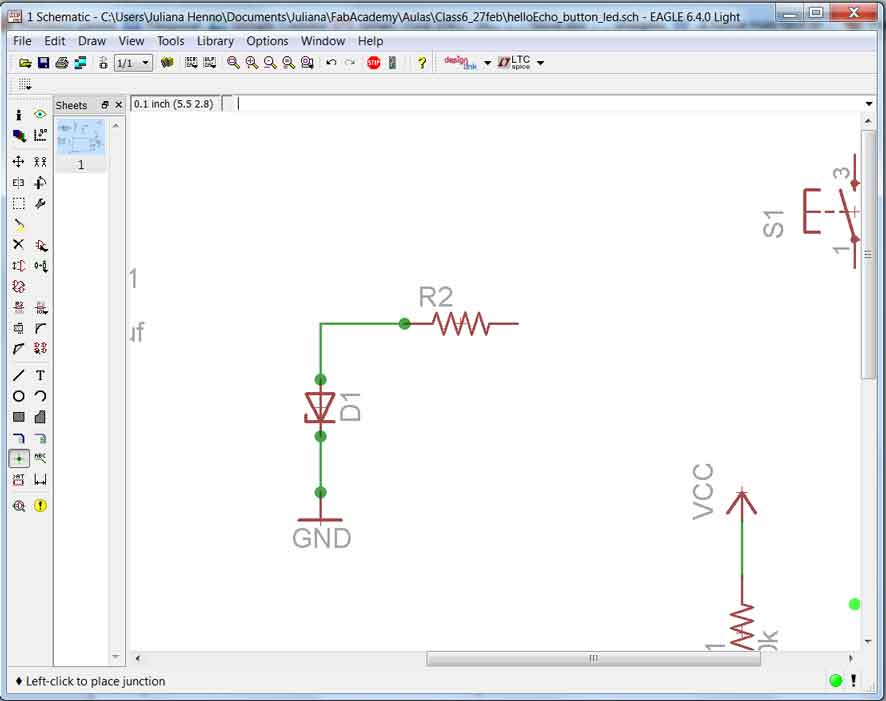Save the schematic with the floppy disk icon
886x701 pixels.
44,63
